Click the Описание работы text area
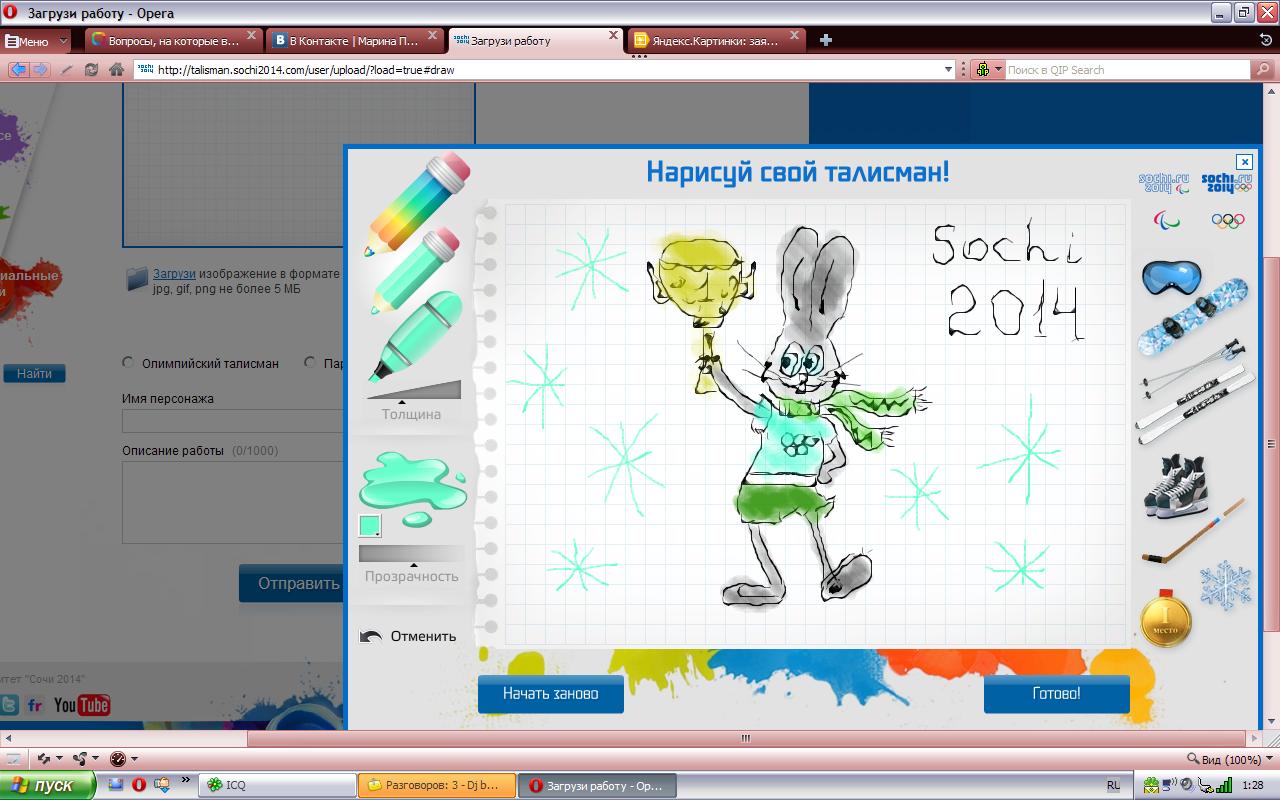Viewport: 1280px width, 800px height. click(x=233, y=502)
